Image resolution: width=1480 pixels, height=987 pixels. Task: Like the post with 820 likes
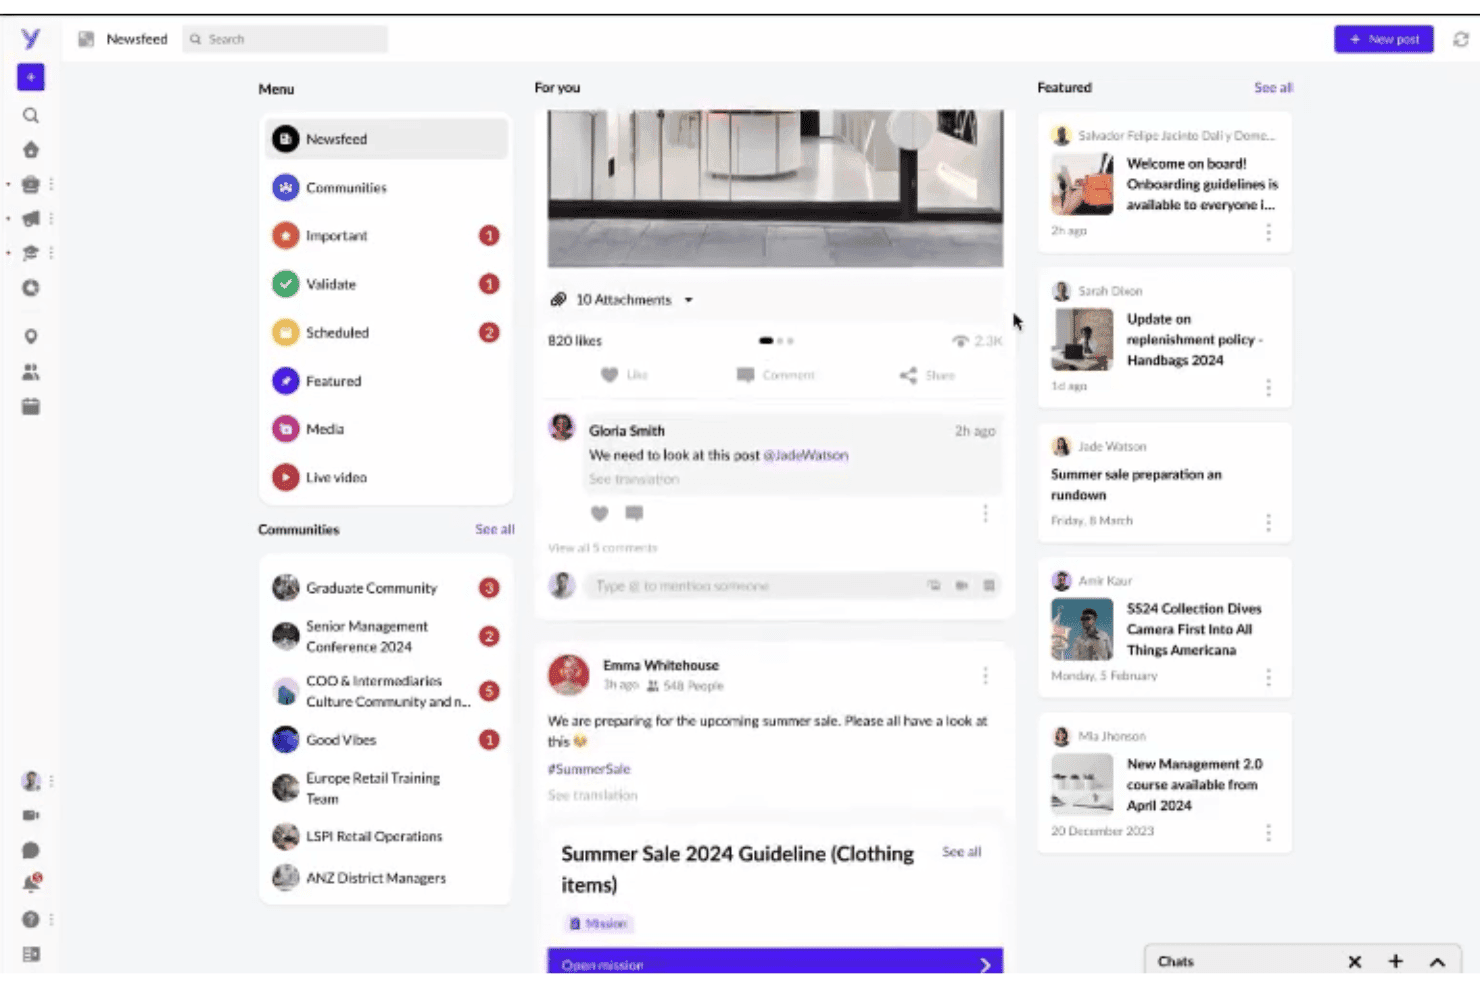[x=624, y=375]
